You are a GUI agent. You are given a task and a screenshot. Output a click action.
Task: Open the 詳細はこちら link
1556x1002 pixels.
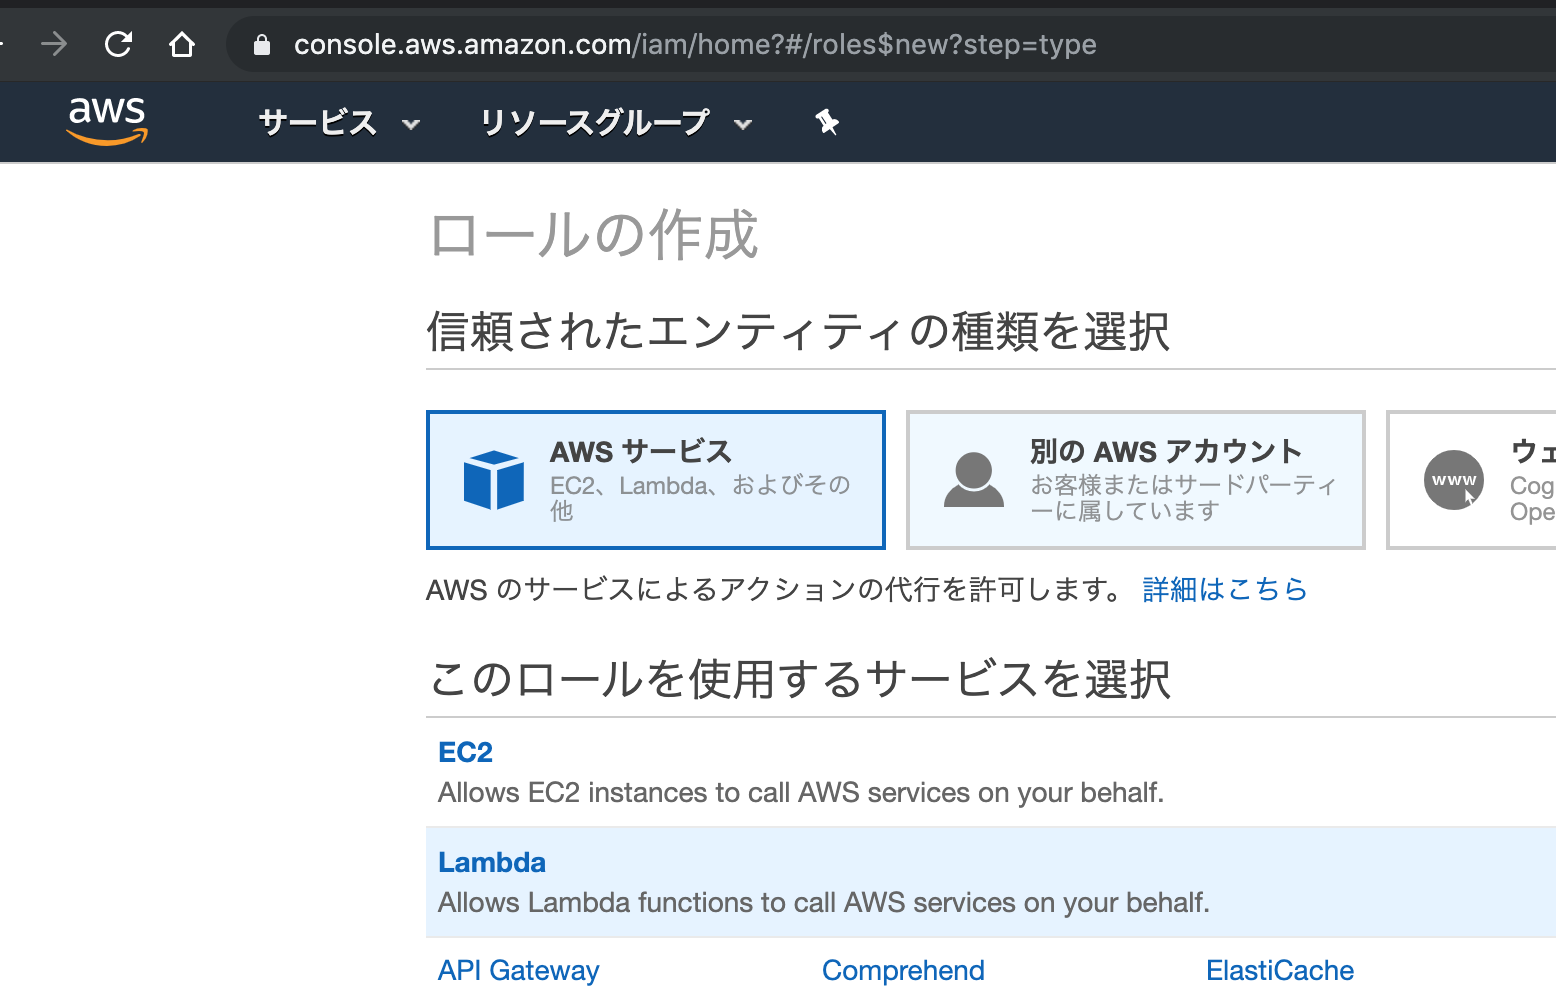1225,589
